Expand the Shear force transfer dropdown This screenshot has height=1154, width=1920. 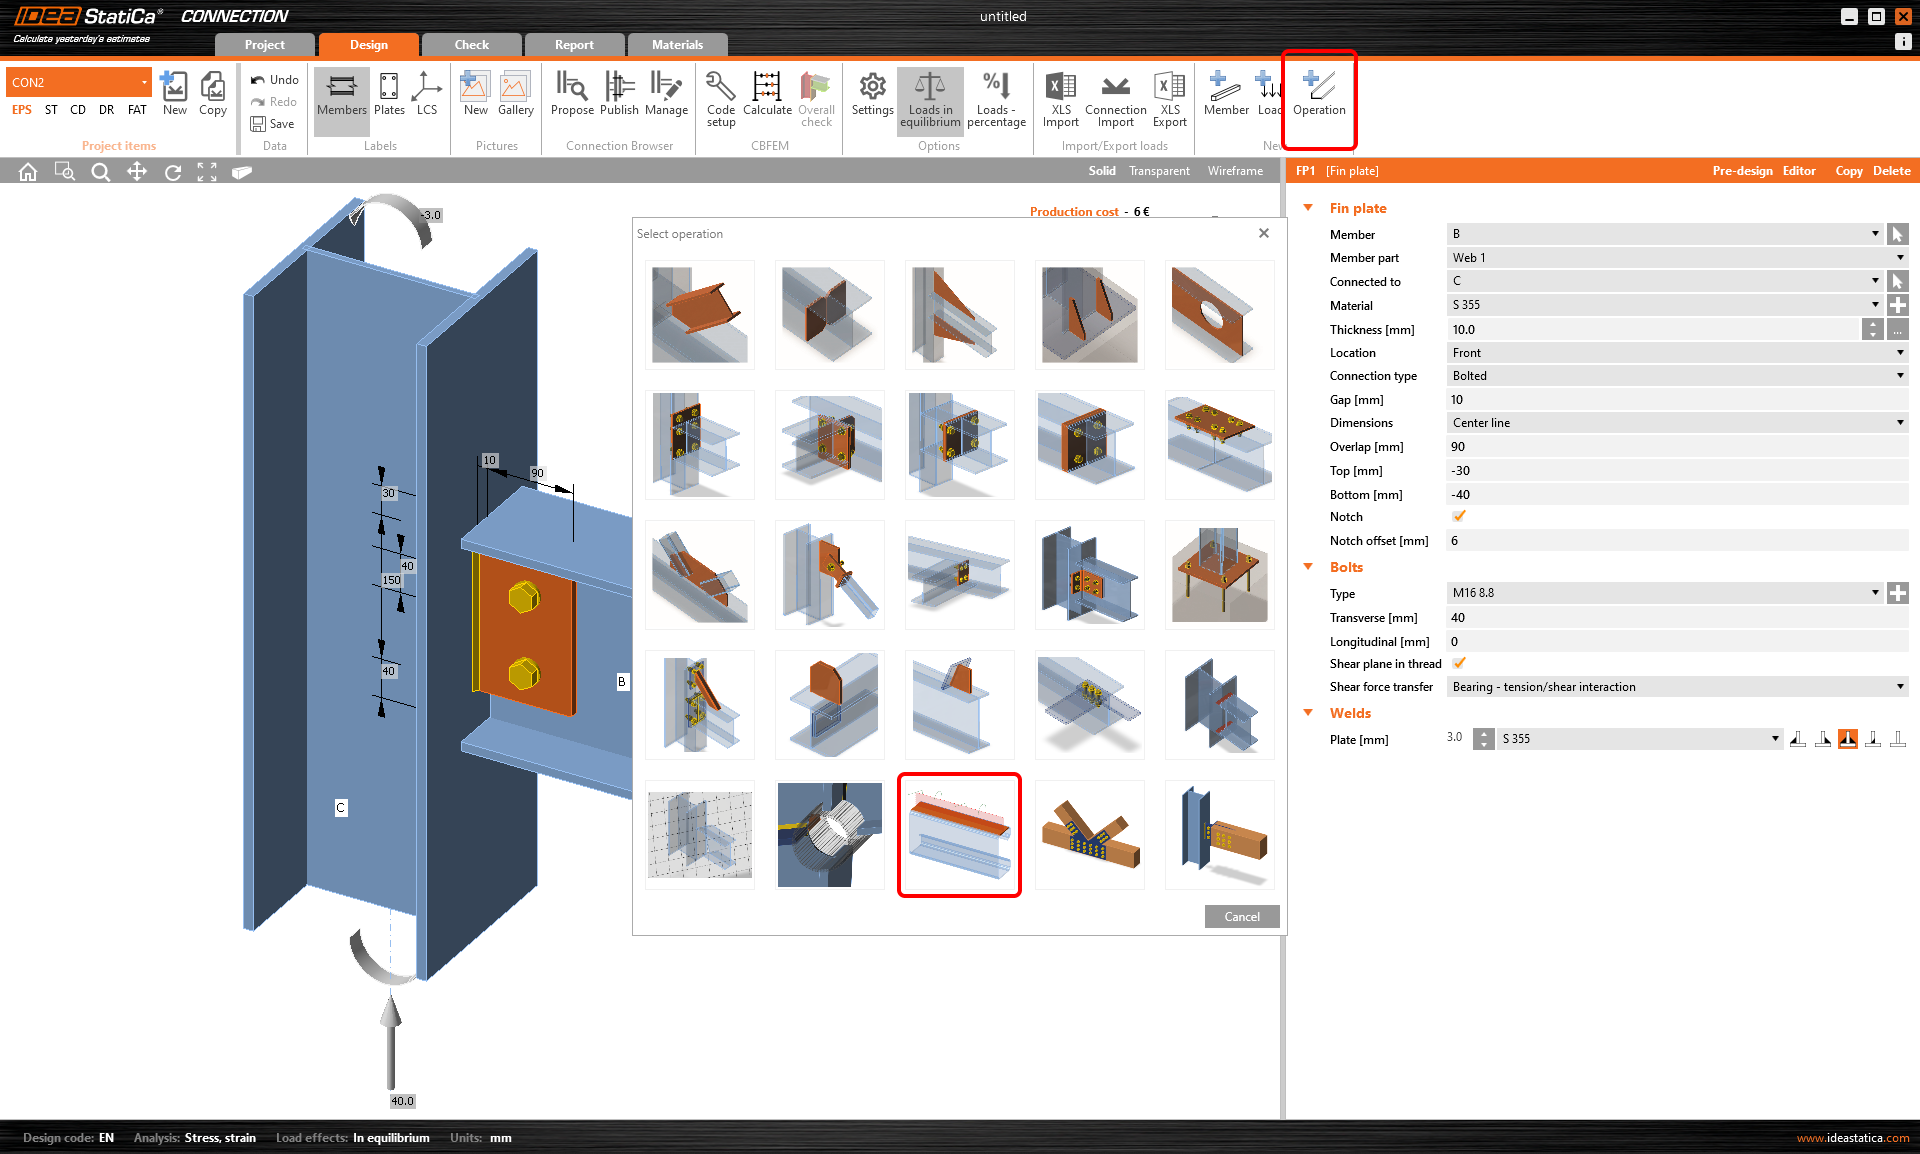tap(1899, 687)
